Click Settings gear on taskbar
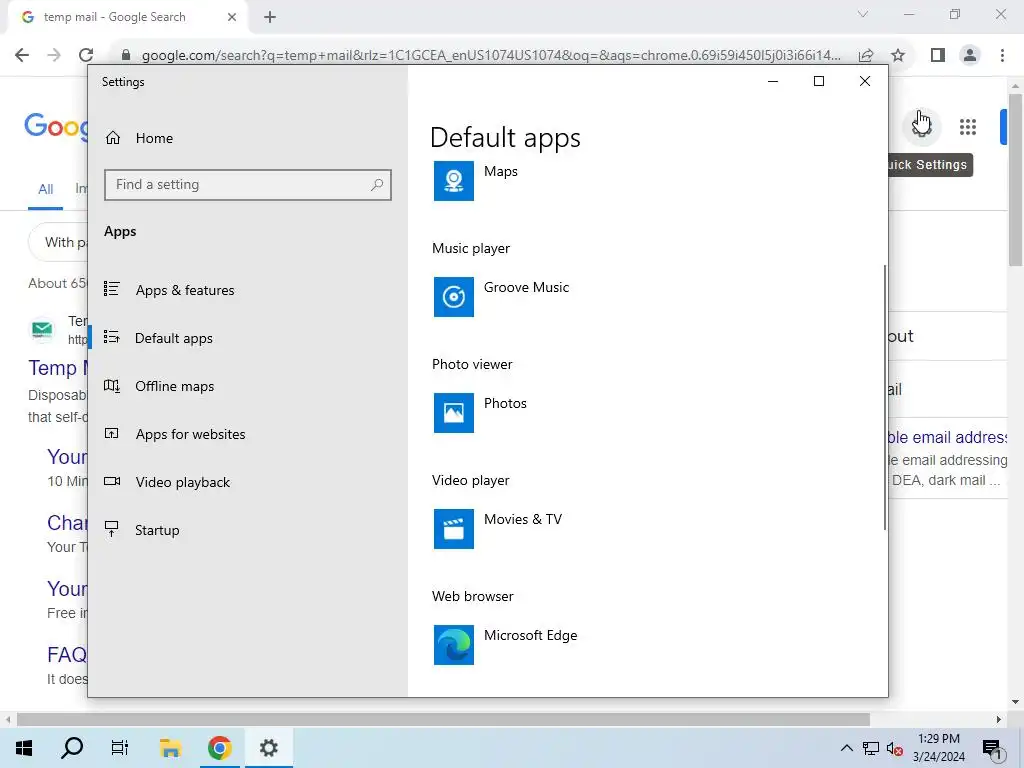Image resolution: width=1024 pixels, height=768 pixels. pyautogui.click(x=268, y=748)
